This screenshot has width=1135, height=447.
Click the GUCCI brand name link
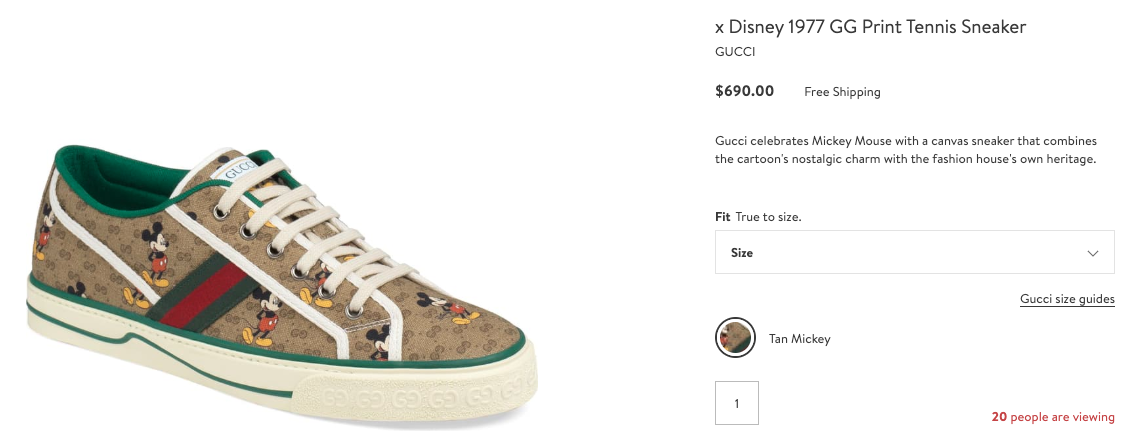tap(735, 51)
